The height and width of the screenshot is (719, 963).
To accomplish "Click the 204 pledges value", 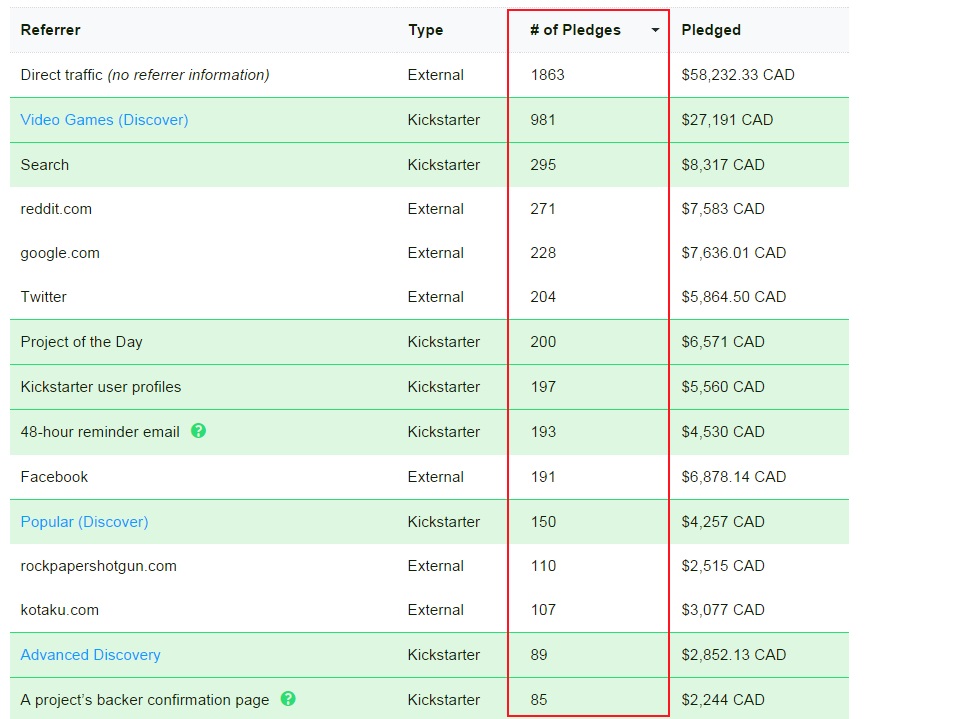I will pyautogui.click(x=543, y=297).
